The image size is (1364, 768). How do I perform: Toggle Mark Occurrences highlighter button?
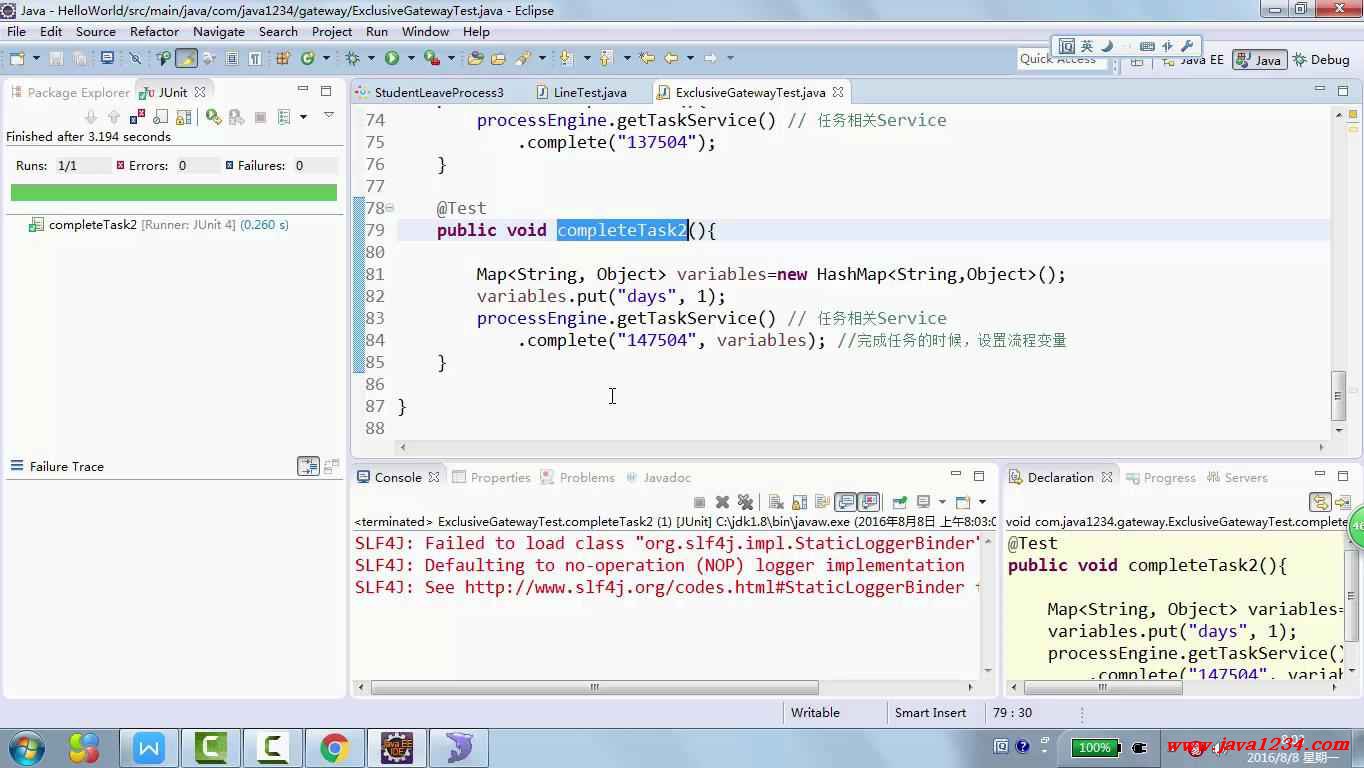pos(187,59)
